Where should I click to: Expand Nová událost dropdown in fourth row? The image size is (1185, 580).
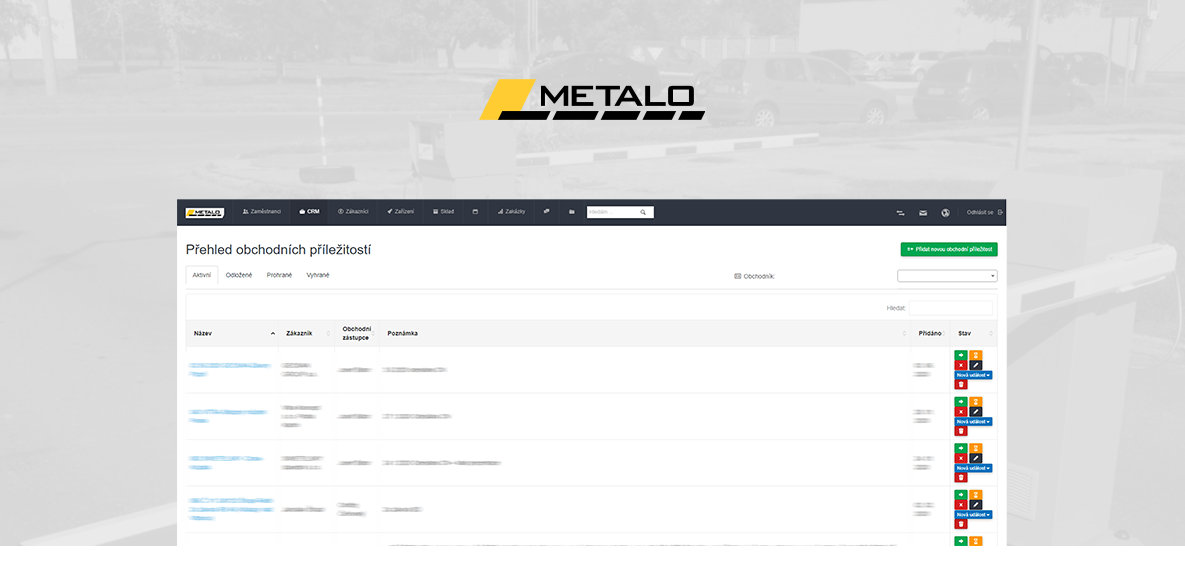pyautogui.click(x=973, y=514)
